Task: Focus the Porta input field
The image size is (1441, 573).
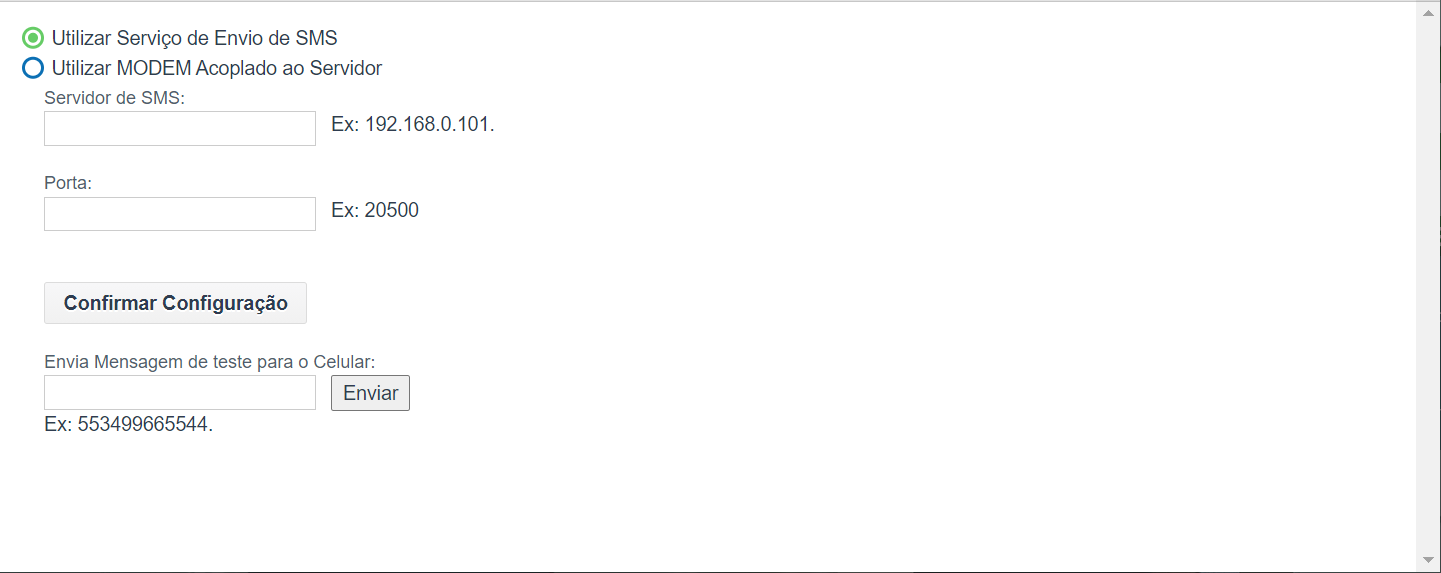Action: (180, 214)
